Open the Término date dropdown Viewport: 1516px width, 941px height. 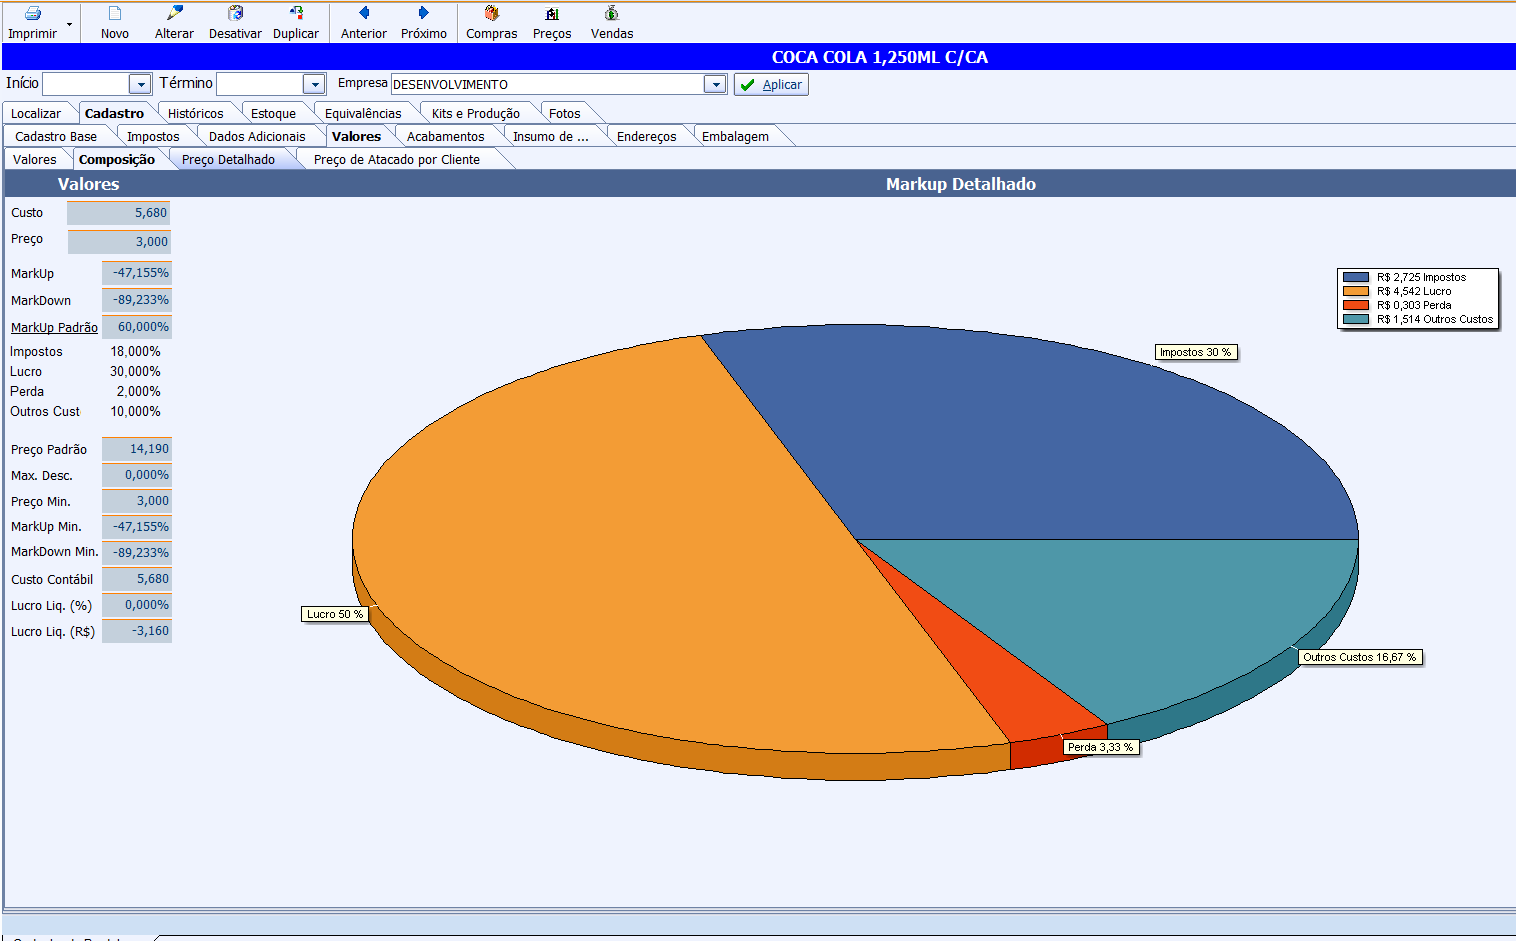click(314, 85)
